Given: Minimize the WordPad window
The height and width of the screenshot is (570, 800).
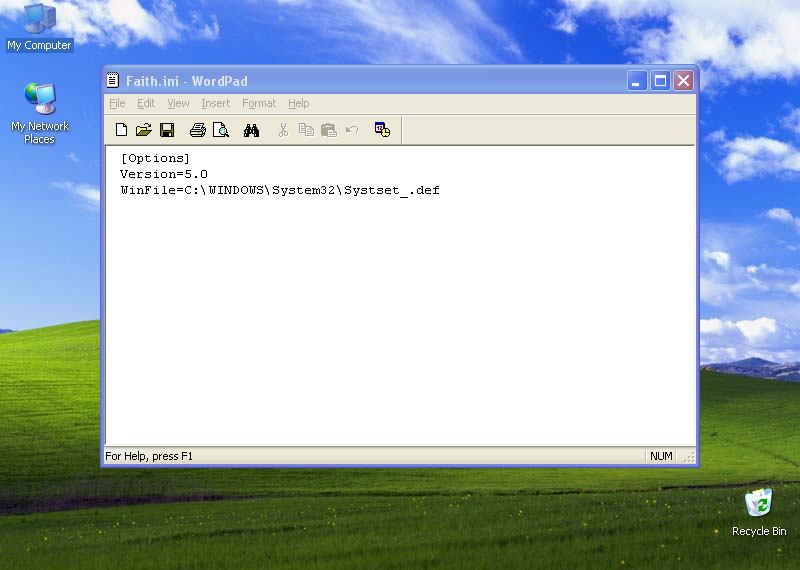Looking at the screenshot, I should click(x=637, y=81).
